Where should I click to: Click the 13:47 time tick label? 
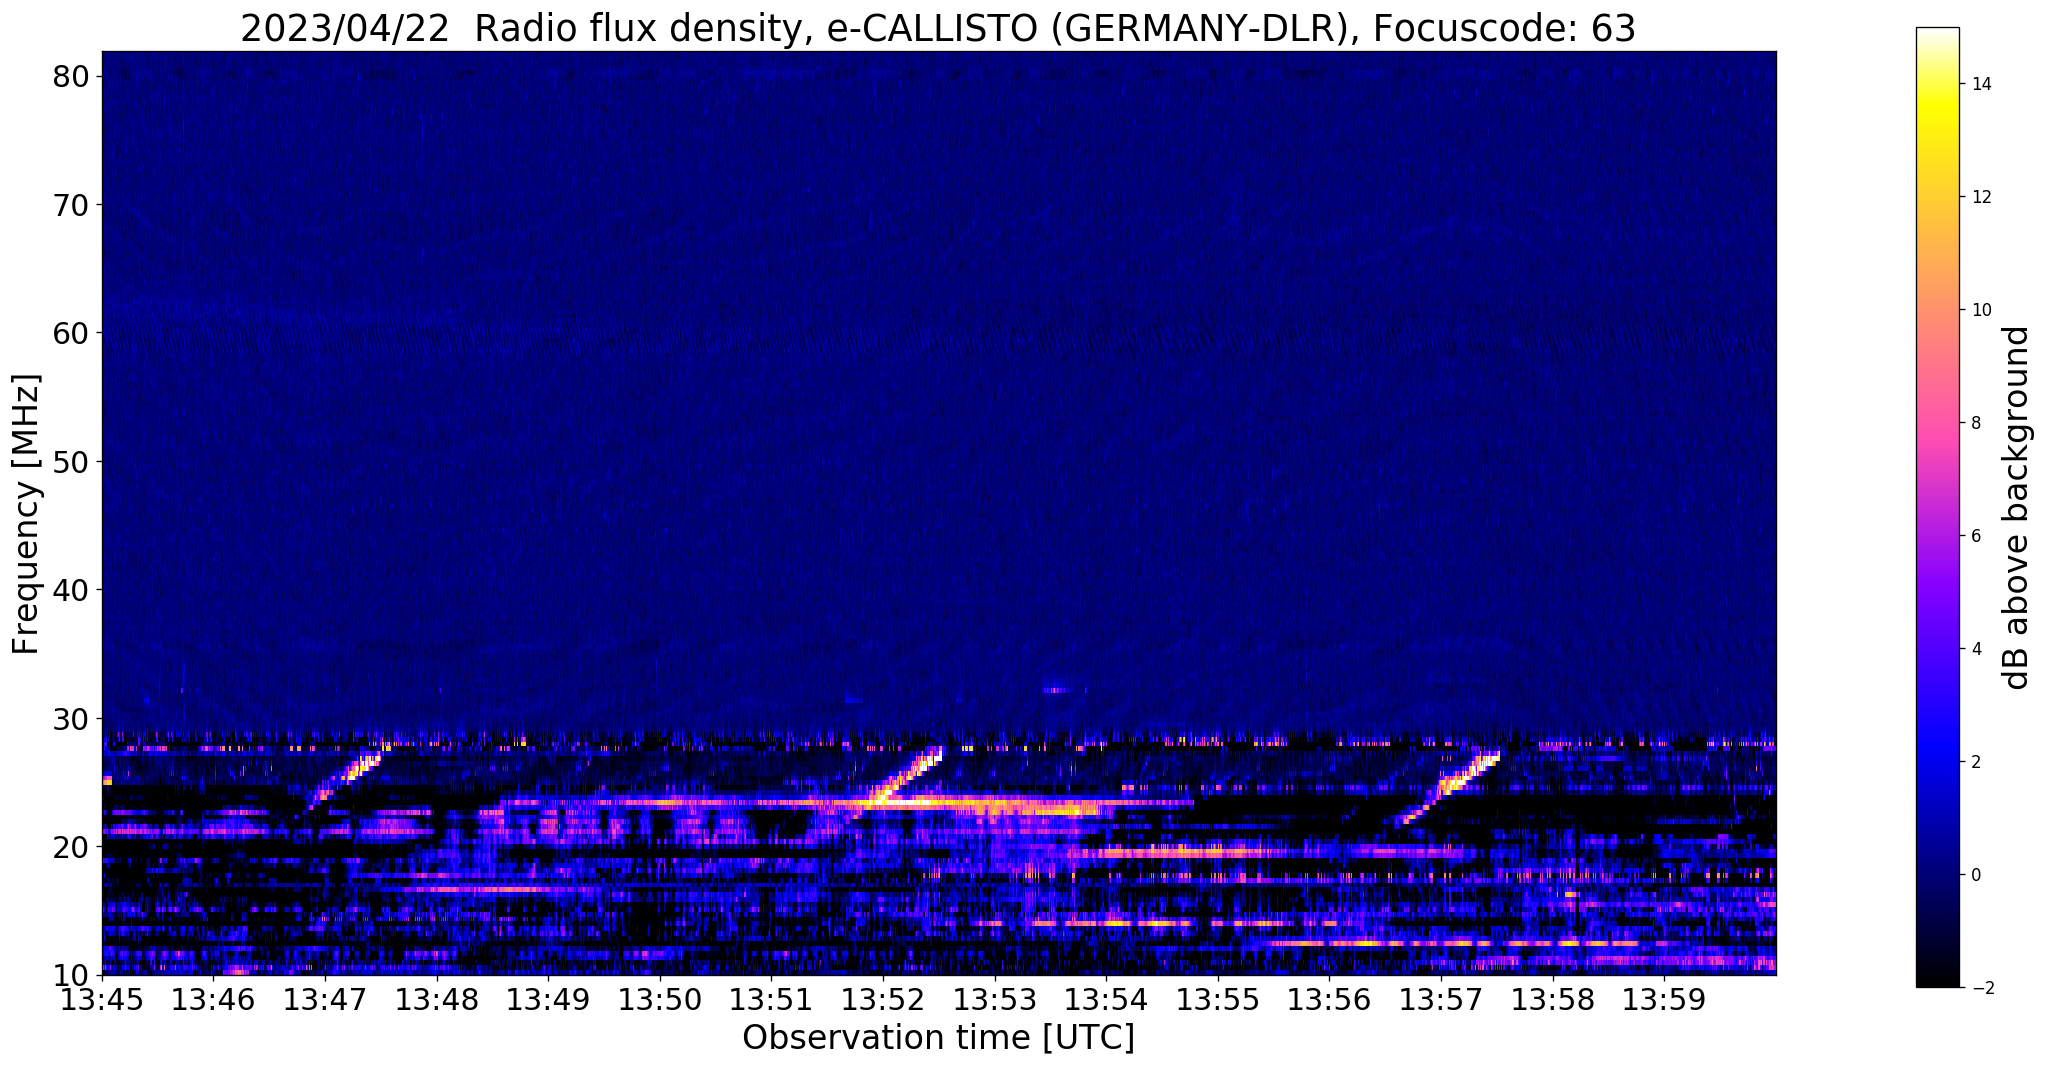325,999
